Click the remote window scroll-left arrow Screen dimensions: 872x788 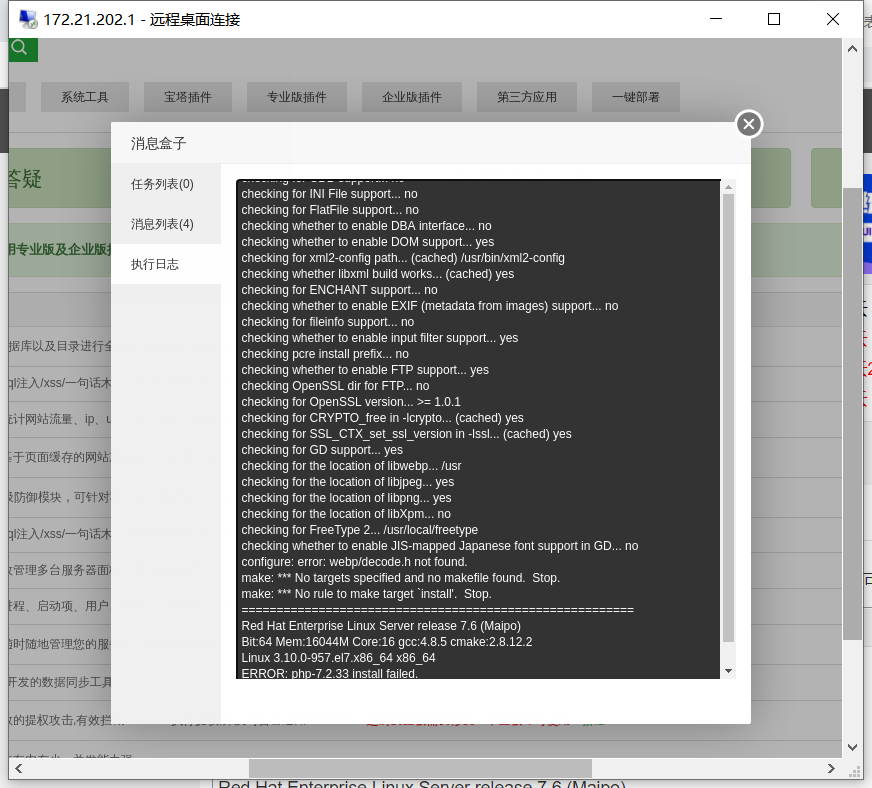pyautogui.click(x=19, y=769)
